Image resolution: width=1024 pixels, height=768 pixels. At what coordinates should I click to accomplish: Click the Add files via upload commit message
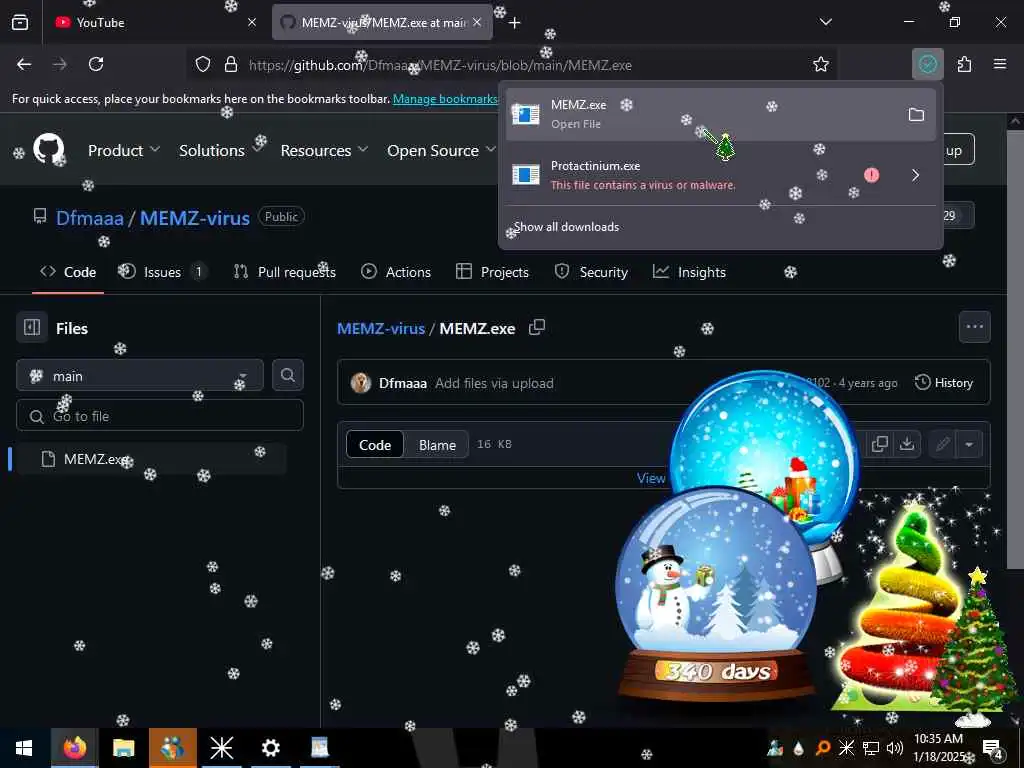(494, 383)
